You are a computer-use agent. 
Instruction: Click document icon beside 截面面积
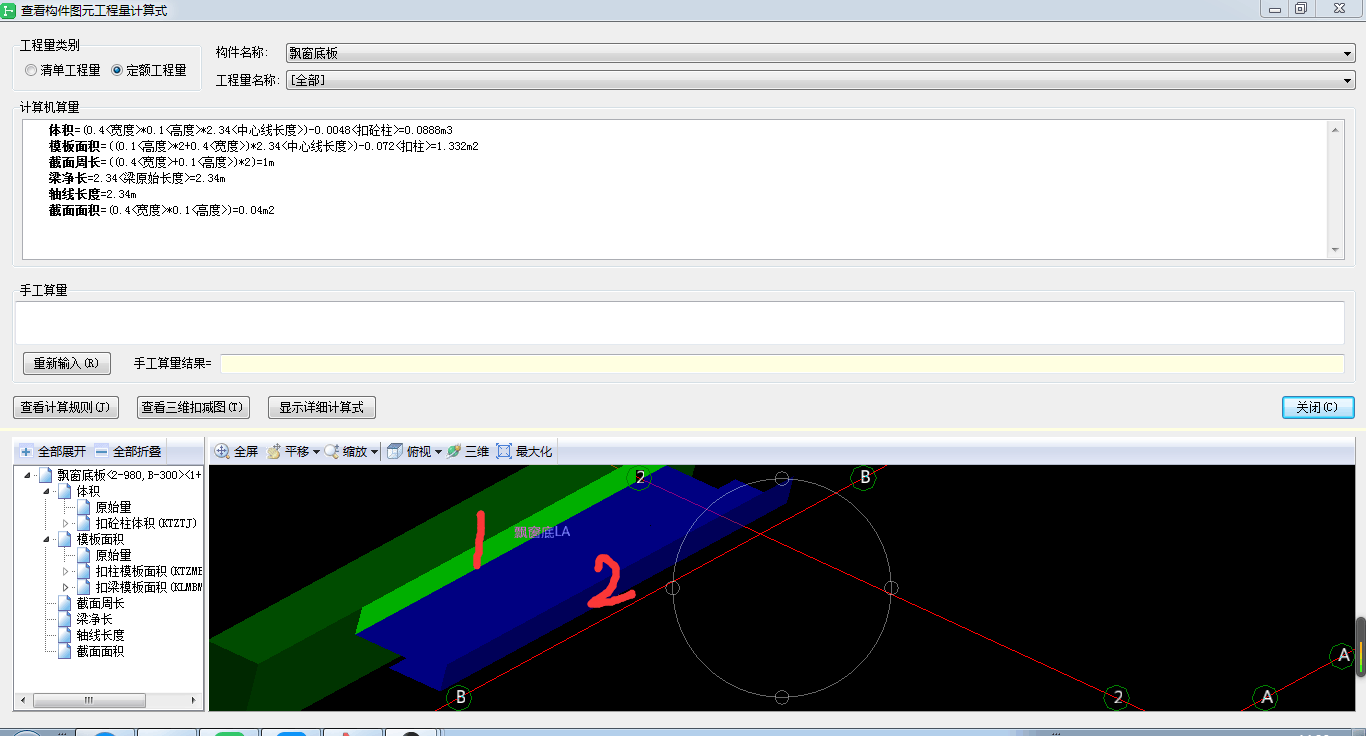pyautogui.click(x=65, y=651)
